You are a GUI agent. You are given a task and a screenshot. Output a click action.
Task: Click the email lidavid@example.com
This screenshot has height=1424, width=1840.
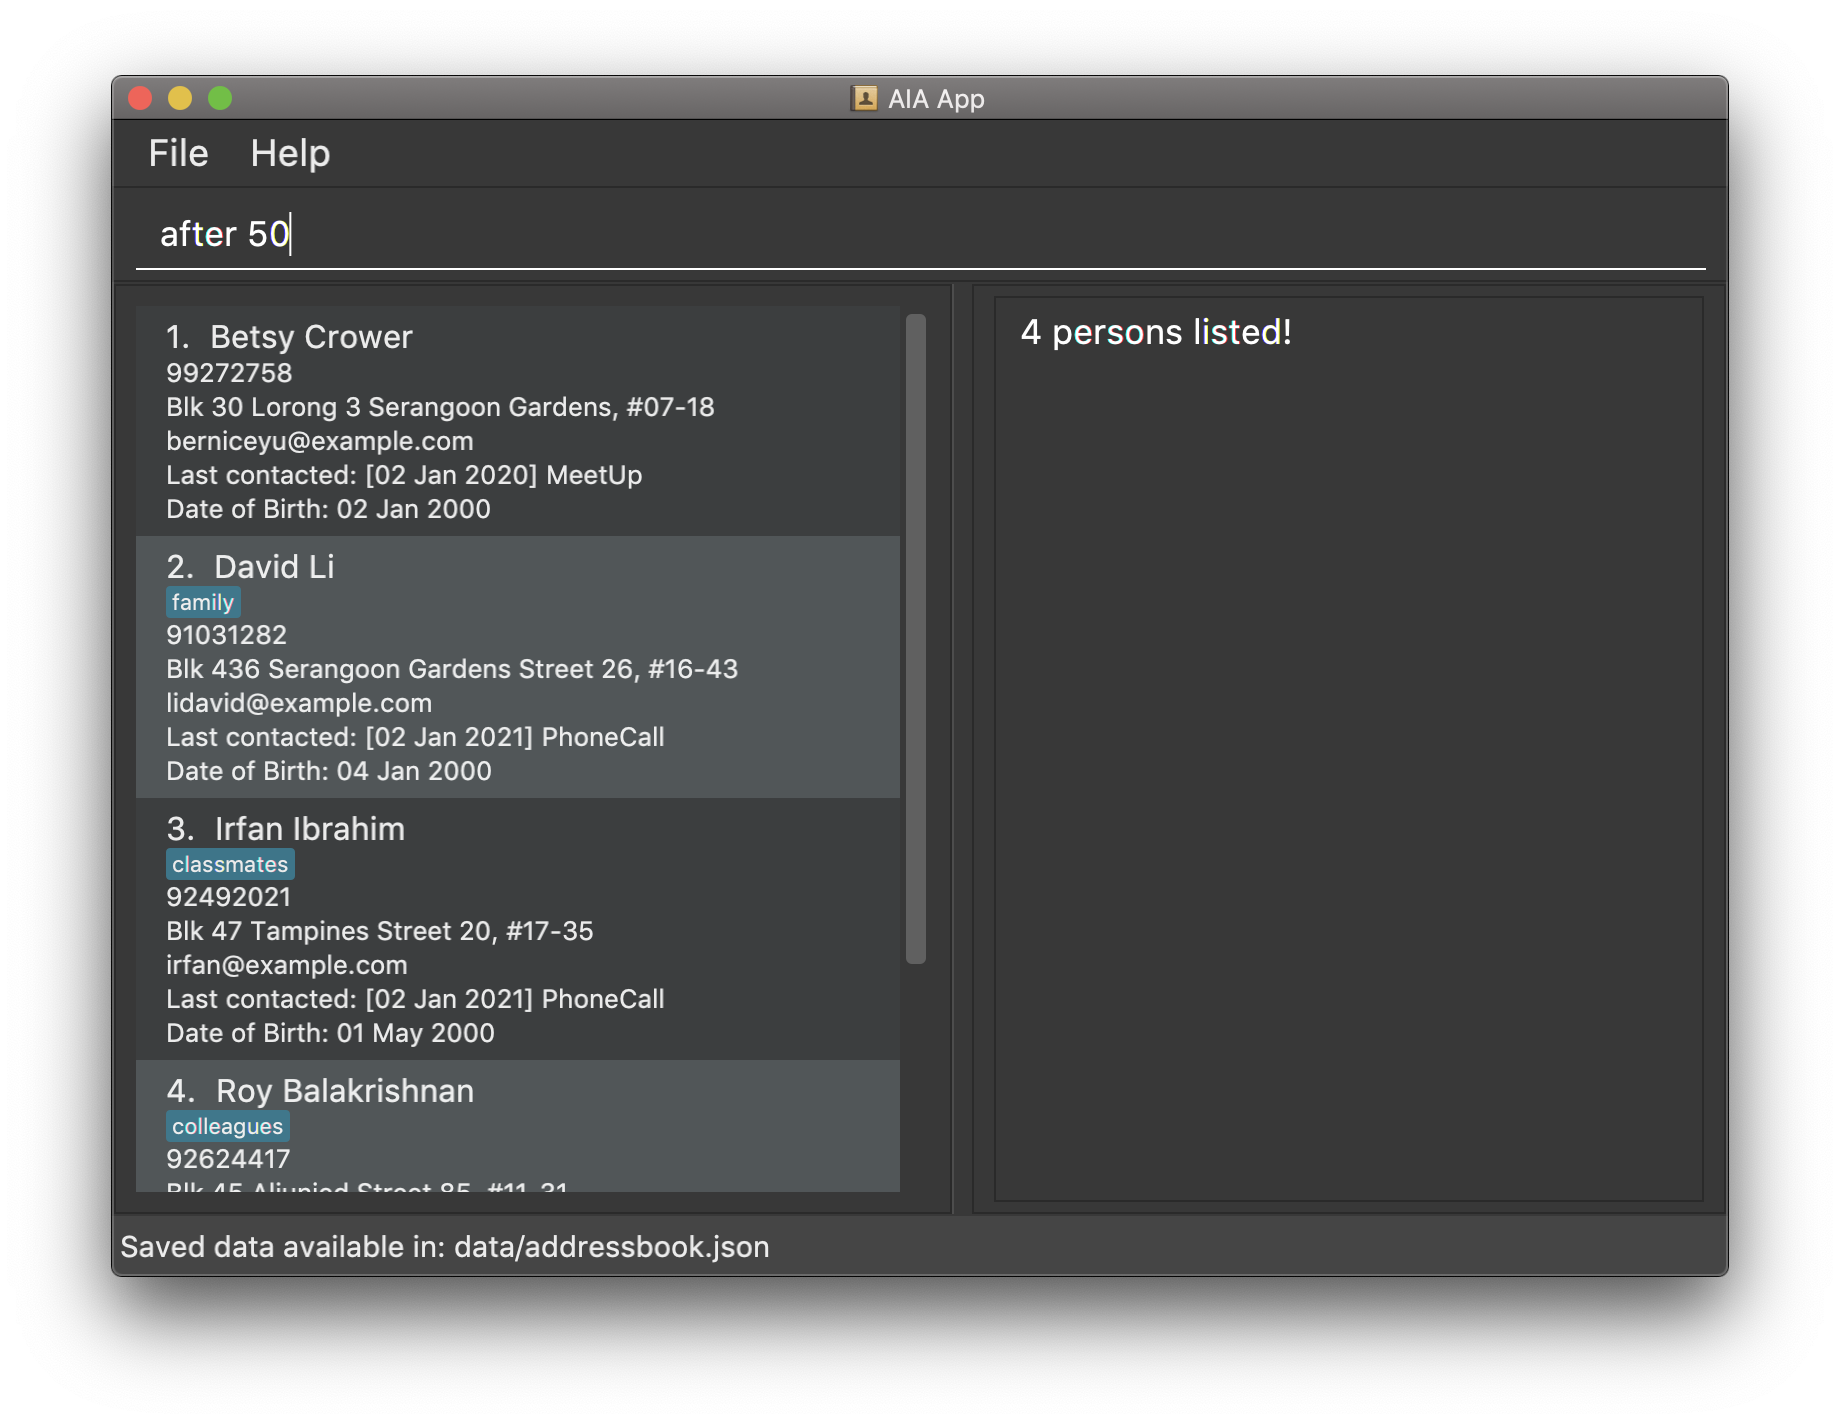[299, 703]
